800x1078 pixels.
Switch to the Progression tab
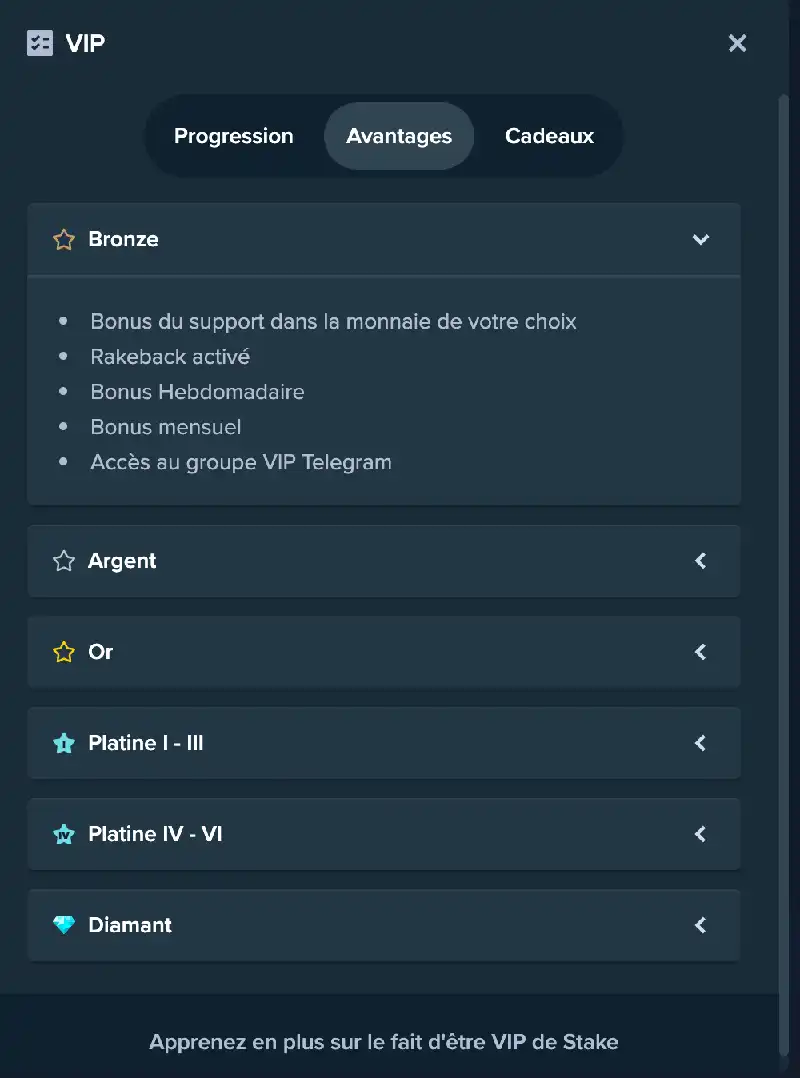[234, 136]
